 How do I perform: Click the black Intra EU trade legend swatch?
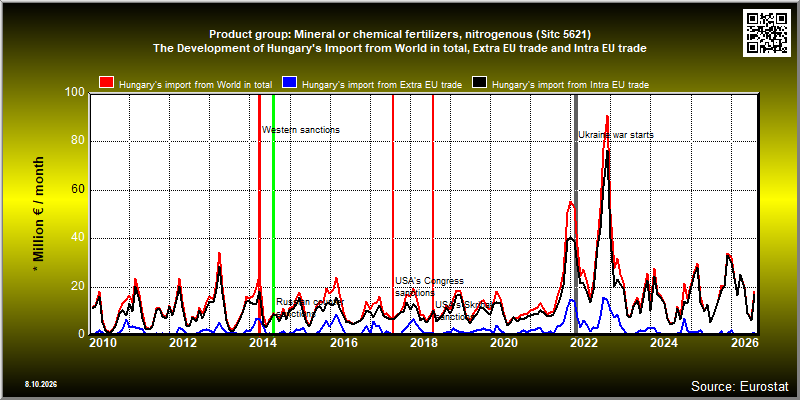tap(480, 83)
